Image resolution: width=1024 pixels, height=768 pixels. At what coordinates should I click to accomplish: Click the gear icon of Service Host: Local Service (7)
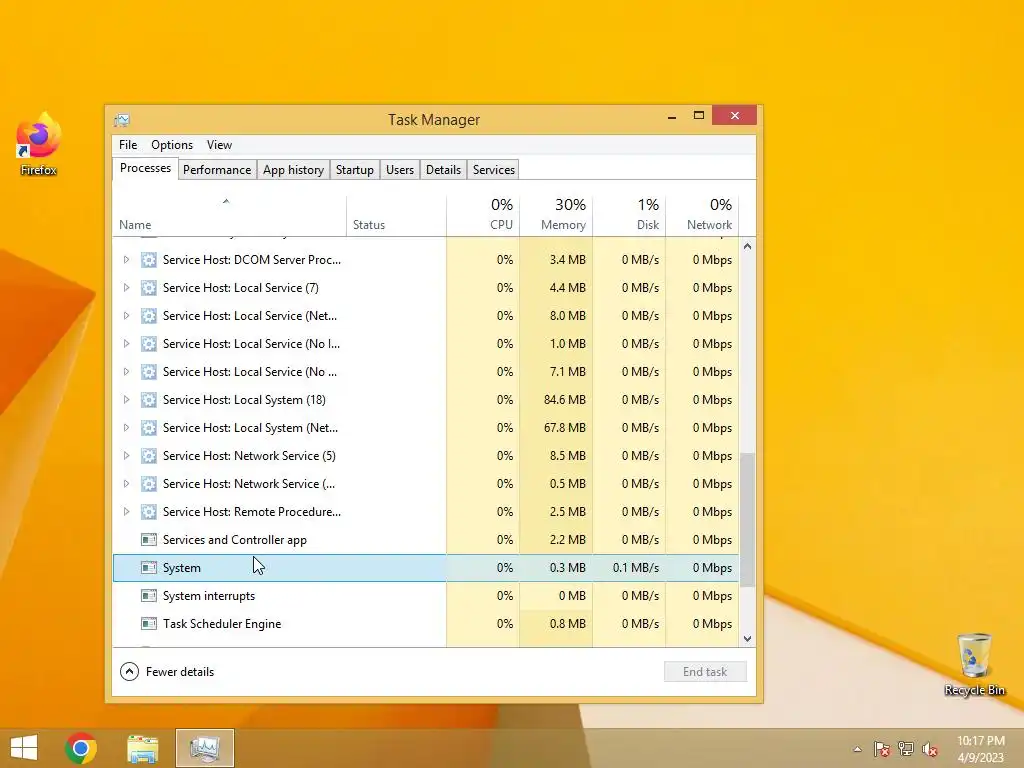[149, 288]
